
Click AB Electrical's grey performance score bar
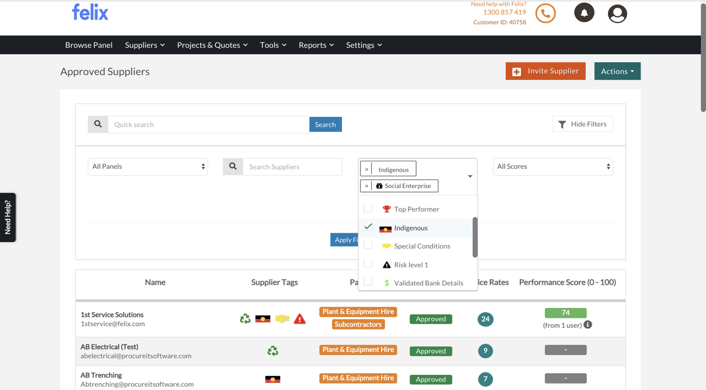tap(566, 350)
